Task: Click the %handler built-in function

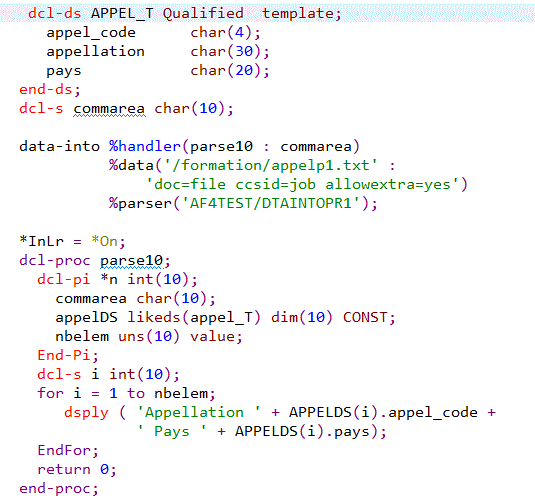Action: 145,147
